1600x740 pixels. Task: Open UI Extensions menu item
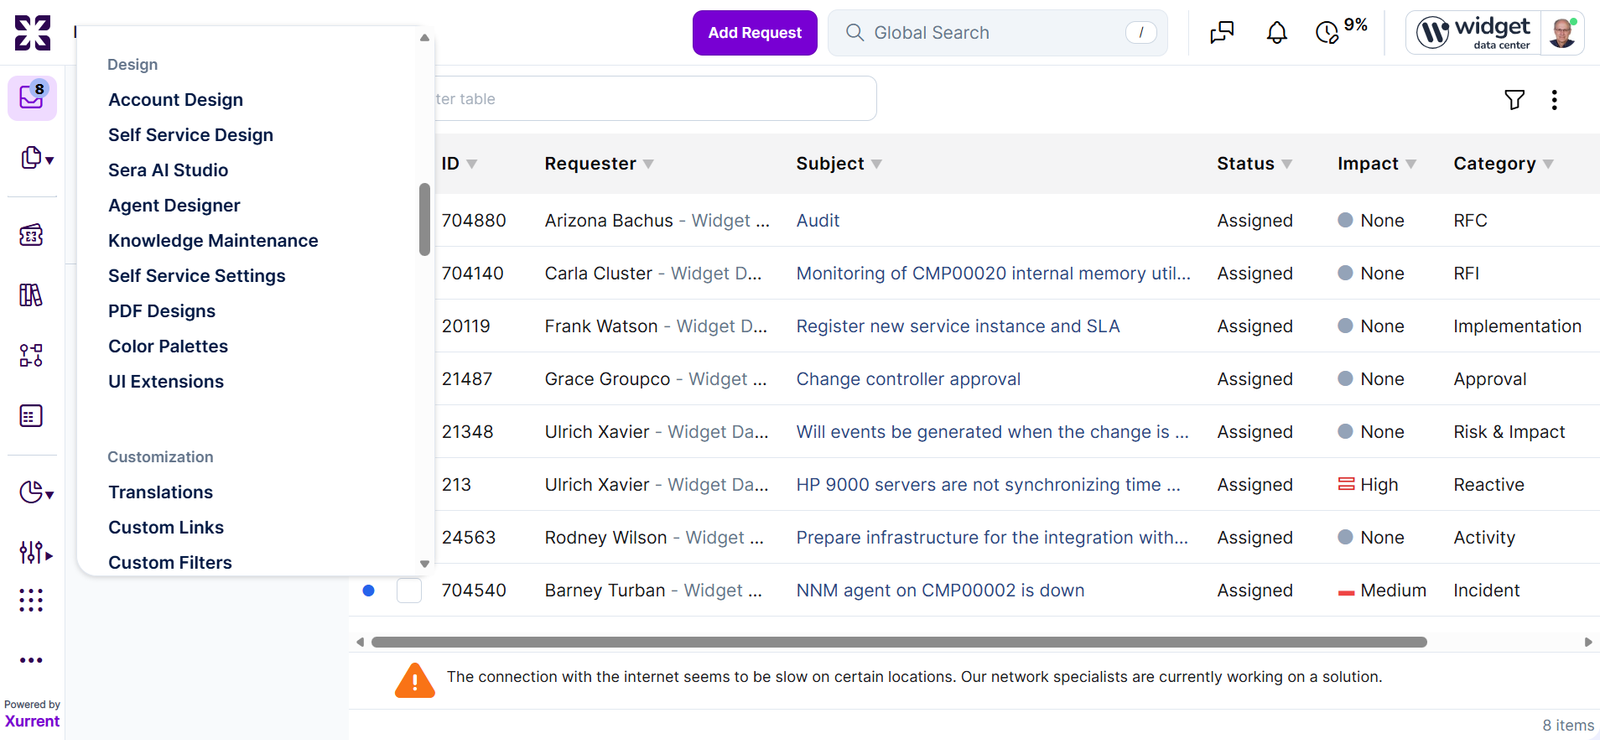166,381
